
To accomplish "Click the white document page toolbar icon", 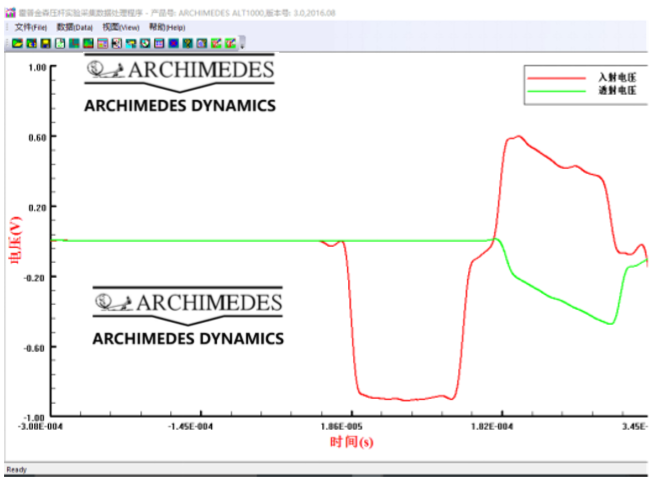I will point(60,43).
